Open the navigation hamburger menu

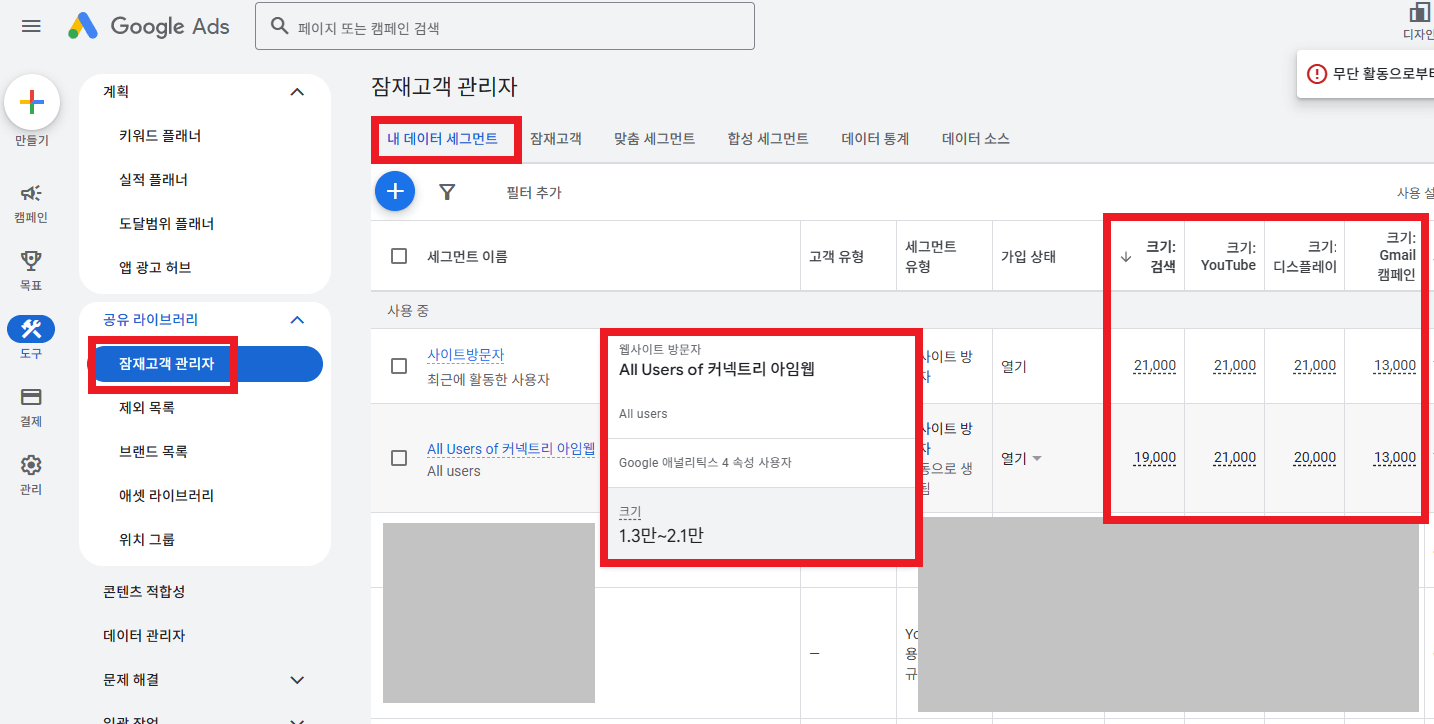[31, 26]
